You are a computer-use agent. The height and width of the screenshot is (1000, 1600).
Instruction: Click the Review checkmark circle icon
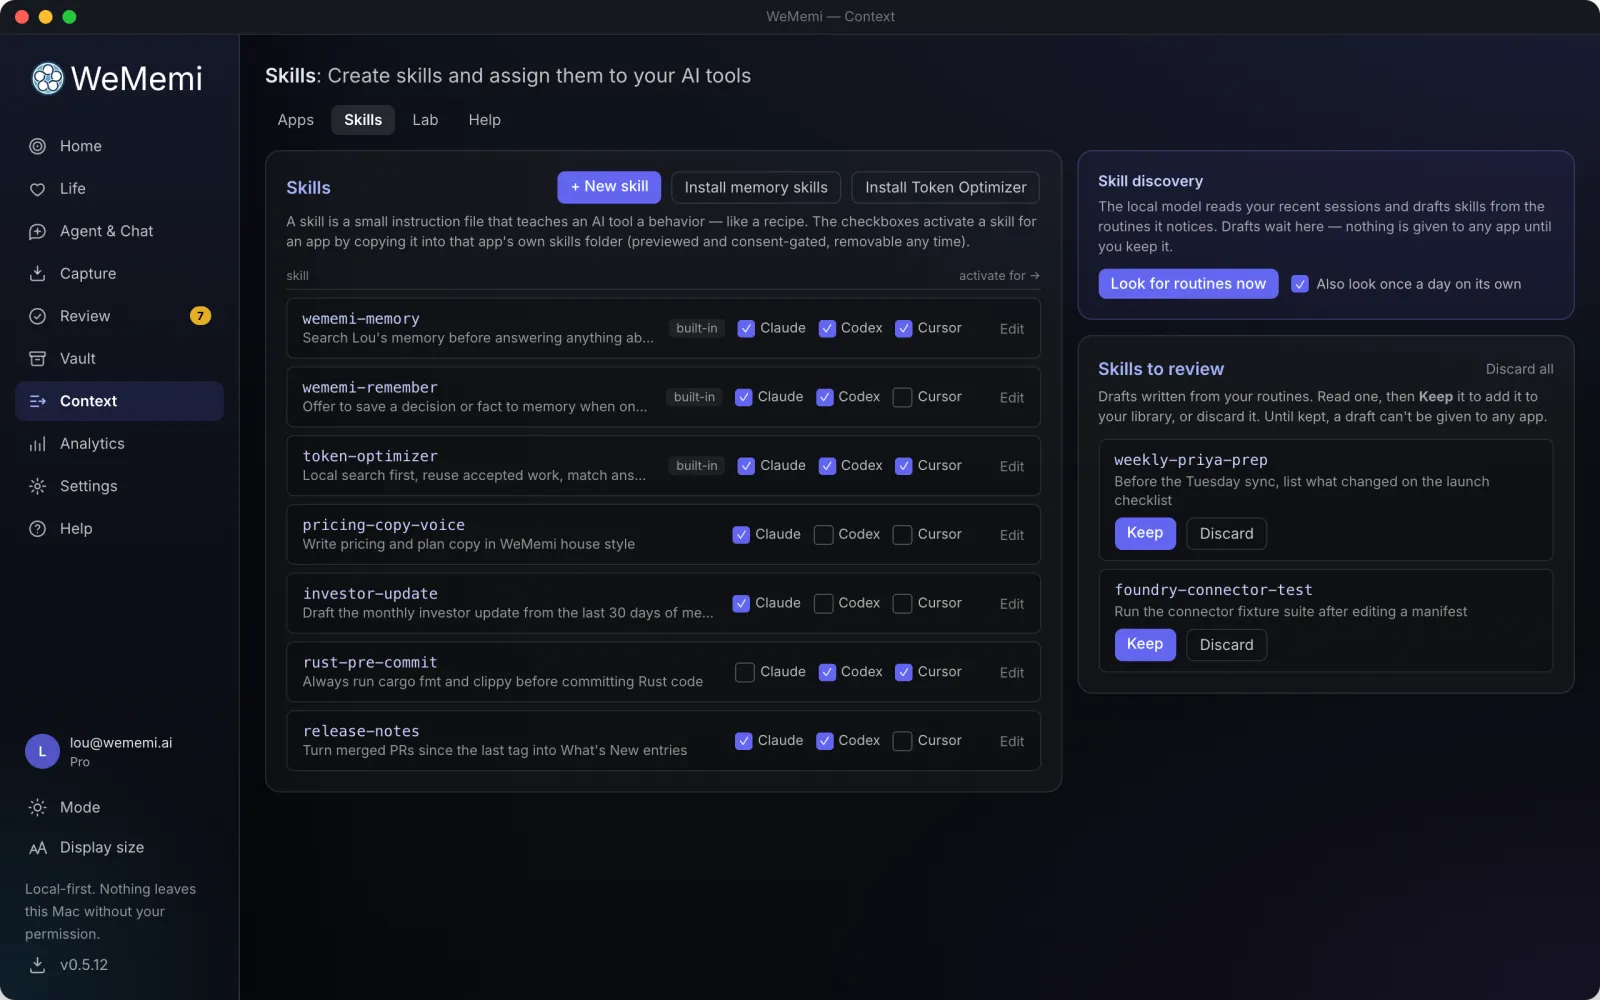point(37,316)
